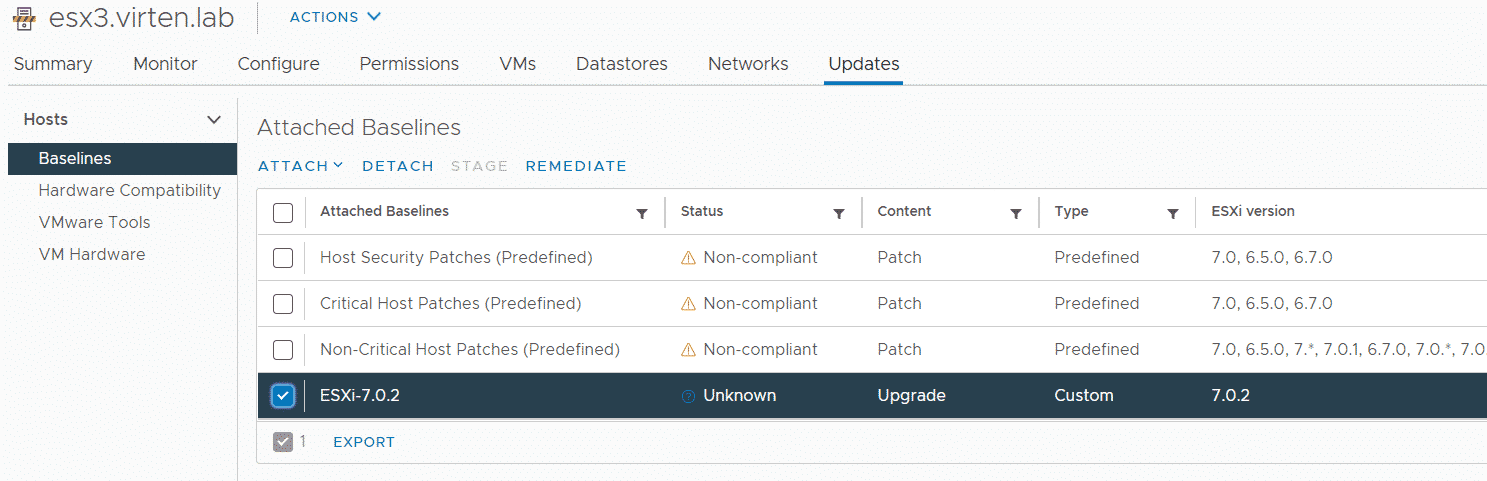
Task: Open the Datastores tab
Action: (x=622, y=64)
